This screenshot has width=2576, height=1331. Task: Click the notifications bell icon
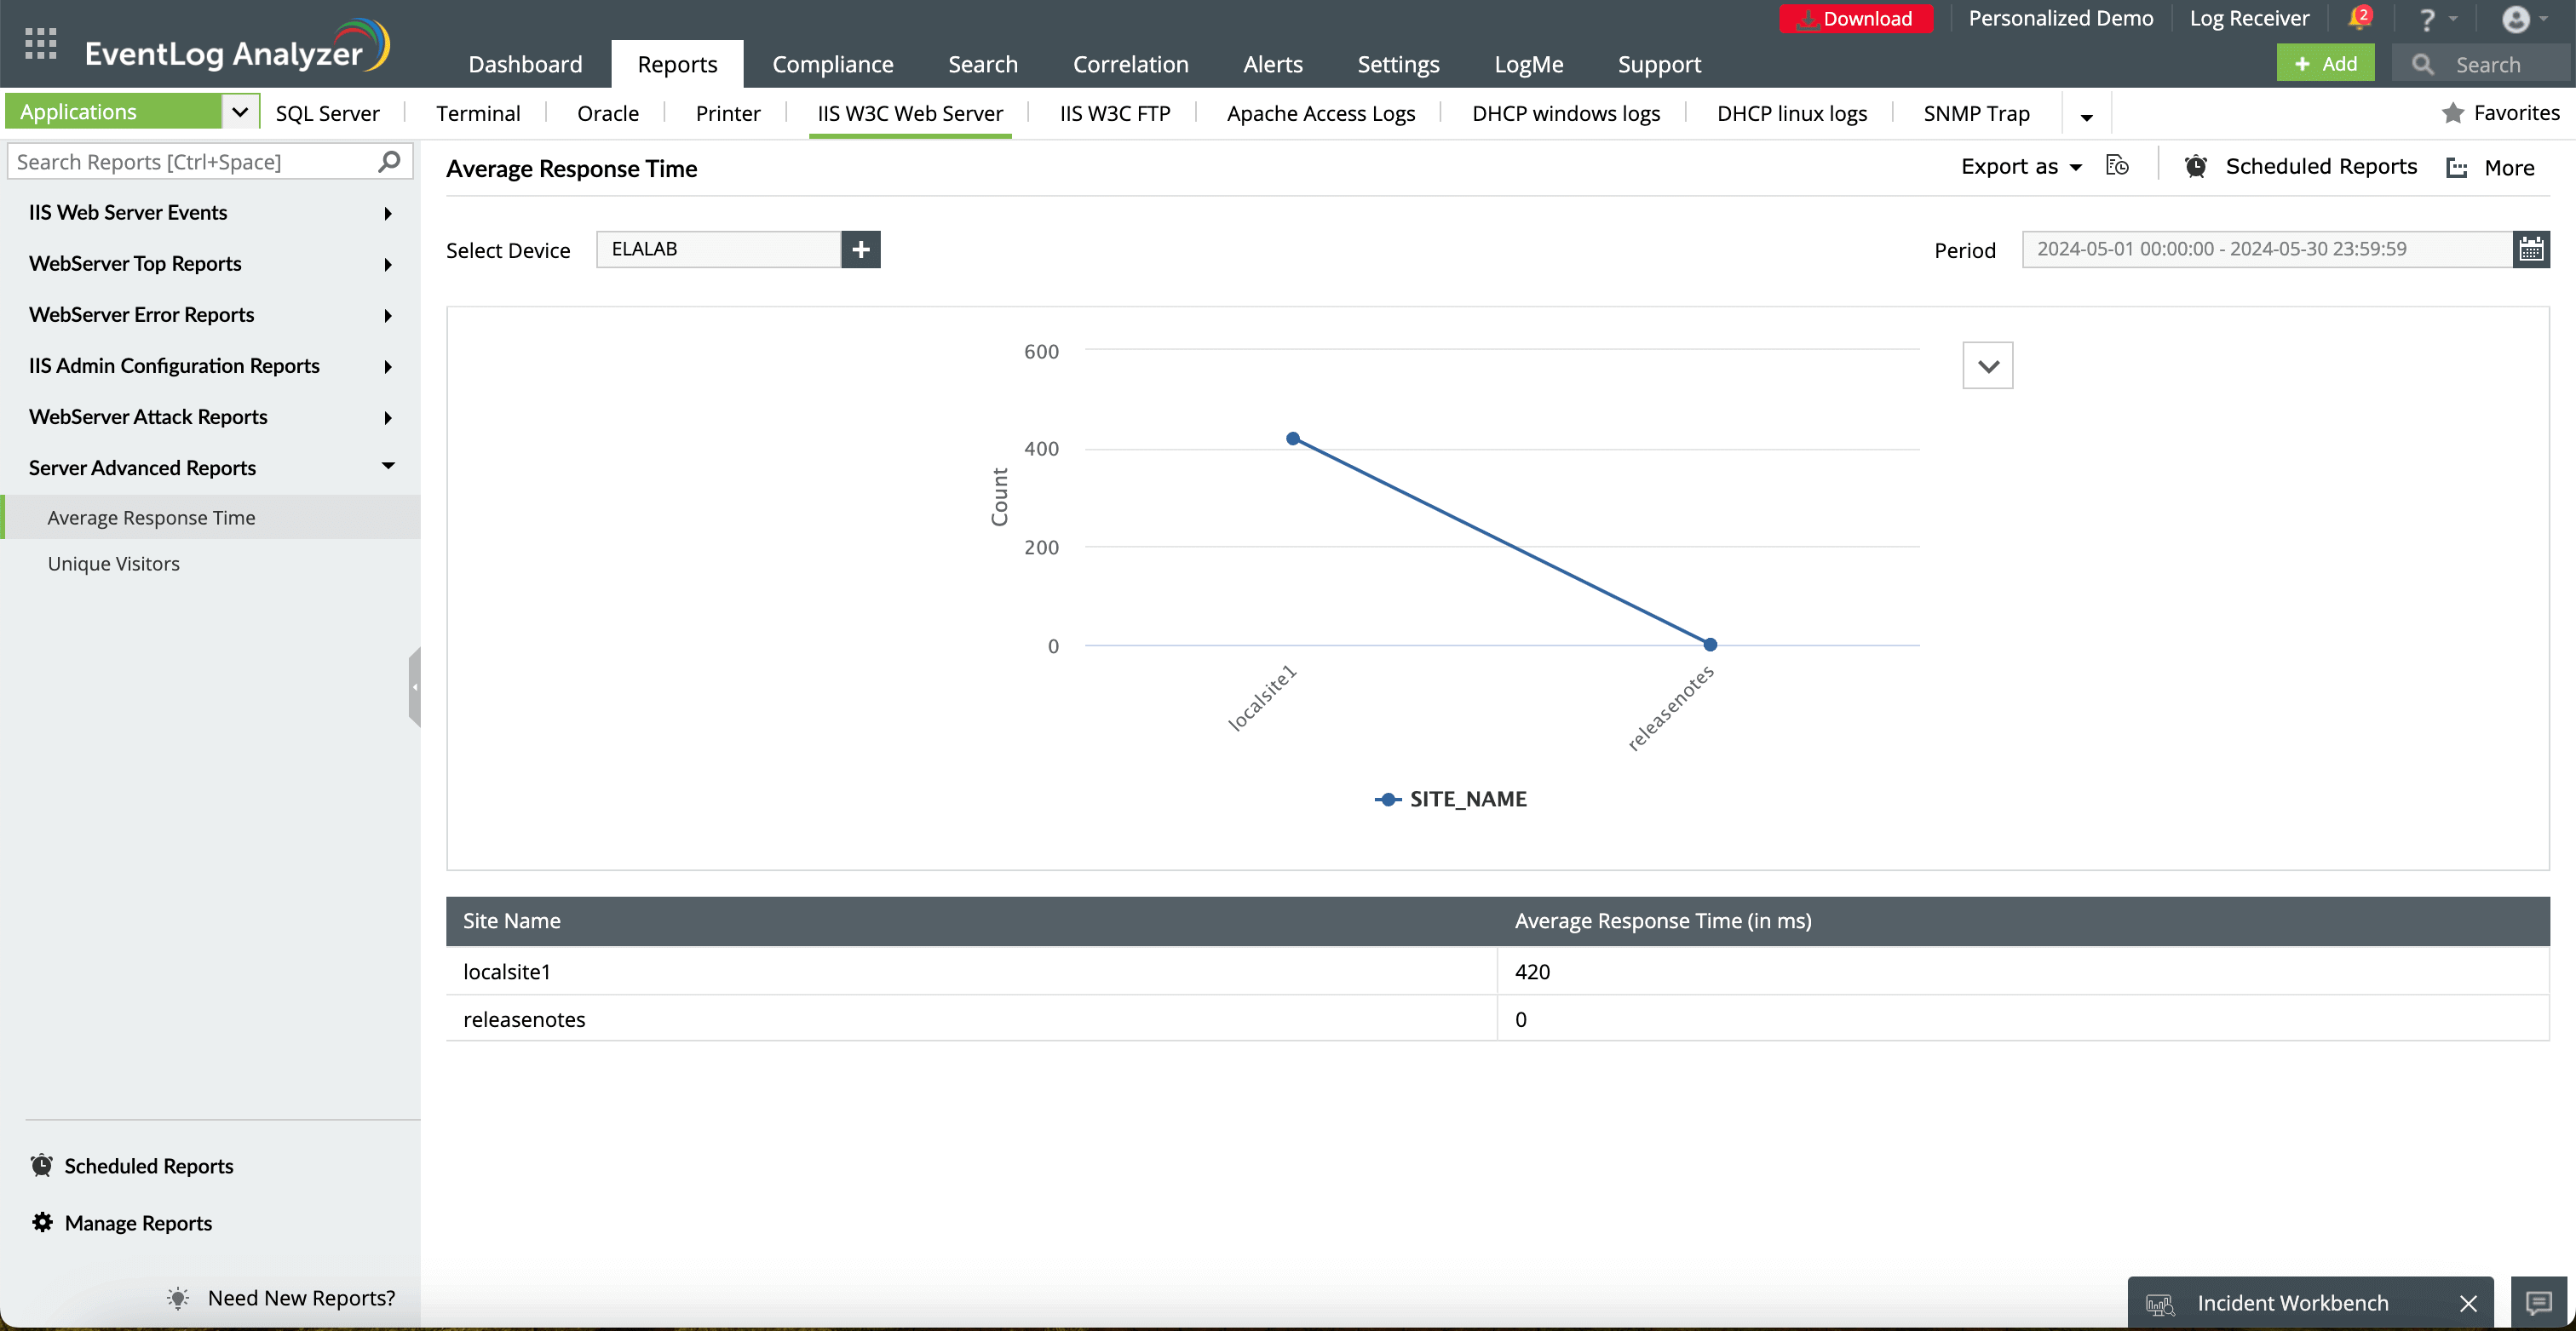point(2359,18)
